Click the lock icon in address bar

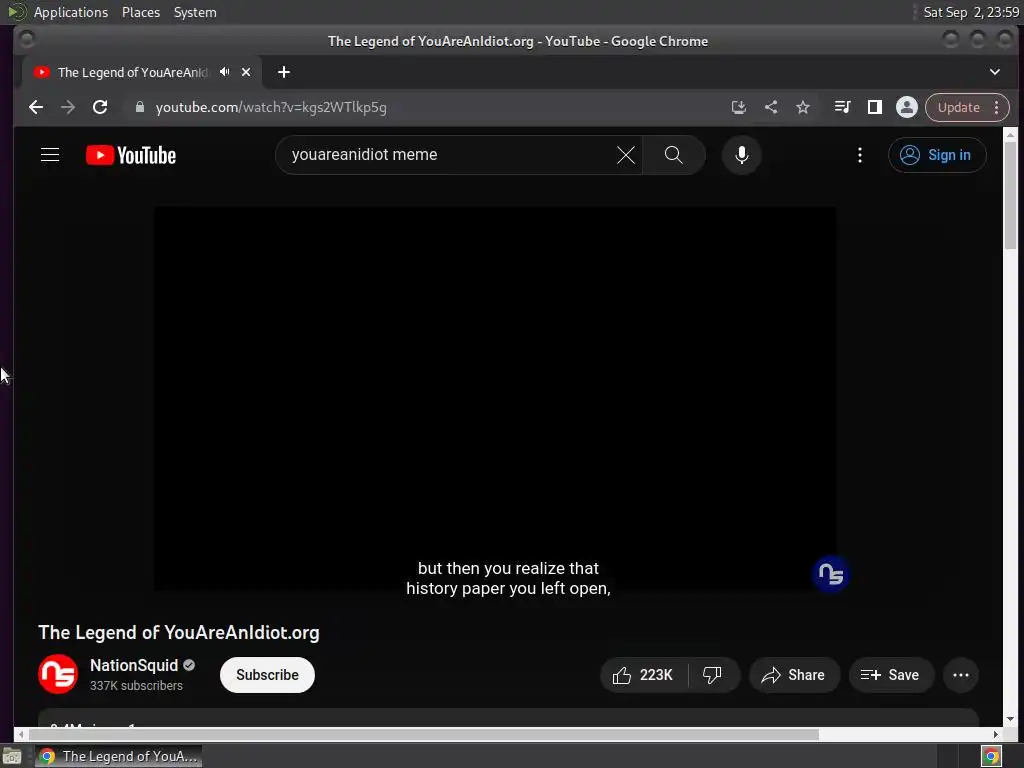(139, 107)
